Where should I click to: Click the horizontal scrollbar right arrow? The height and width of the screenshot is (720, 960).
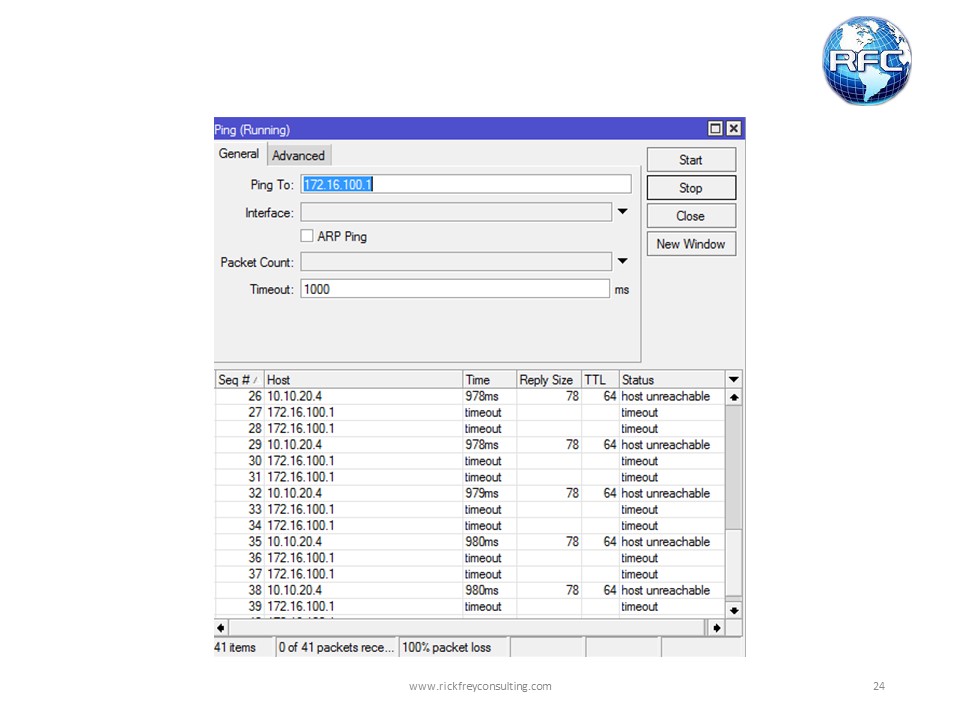tap(717, 627)
